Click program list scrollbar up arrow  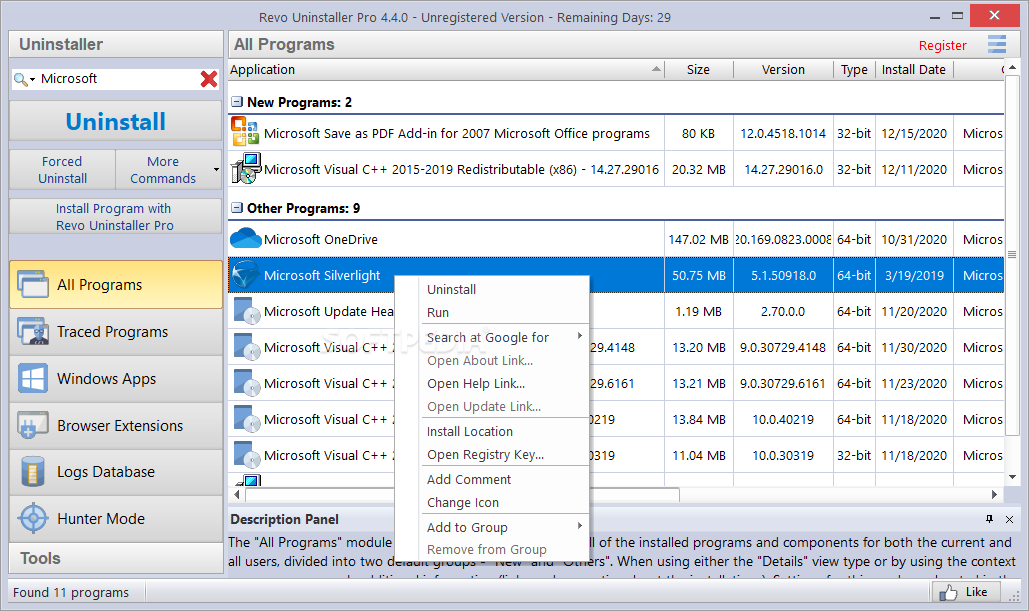(x=1012, y=67)
